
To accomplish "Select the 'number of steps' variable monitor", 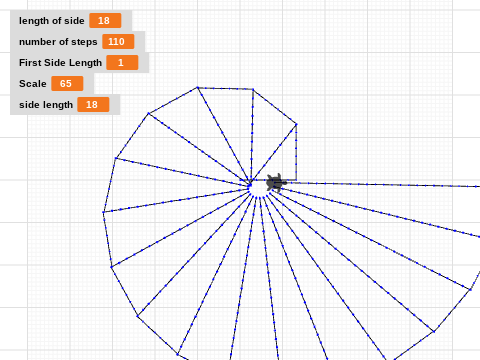I will [77, 42].
